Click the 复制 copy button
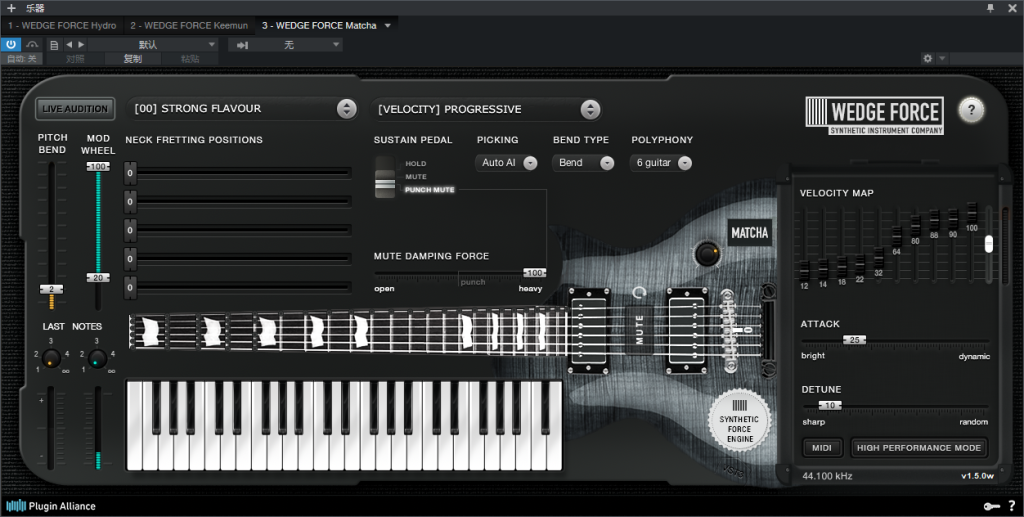The width and height of the screenshot is (1024, 517). click(133, 59)
